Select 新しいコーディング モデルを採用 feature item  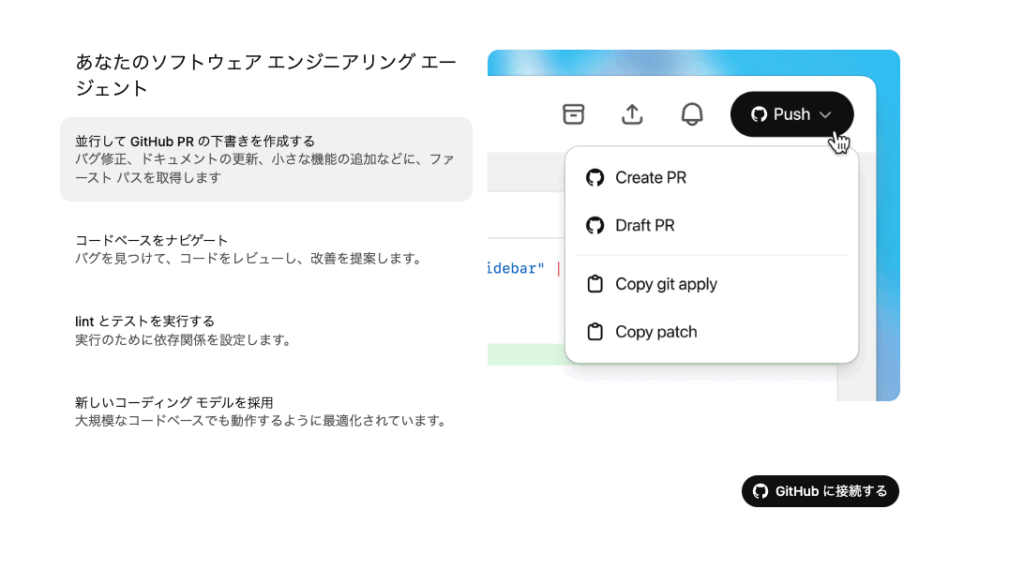(266, 412)
